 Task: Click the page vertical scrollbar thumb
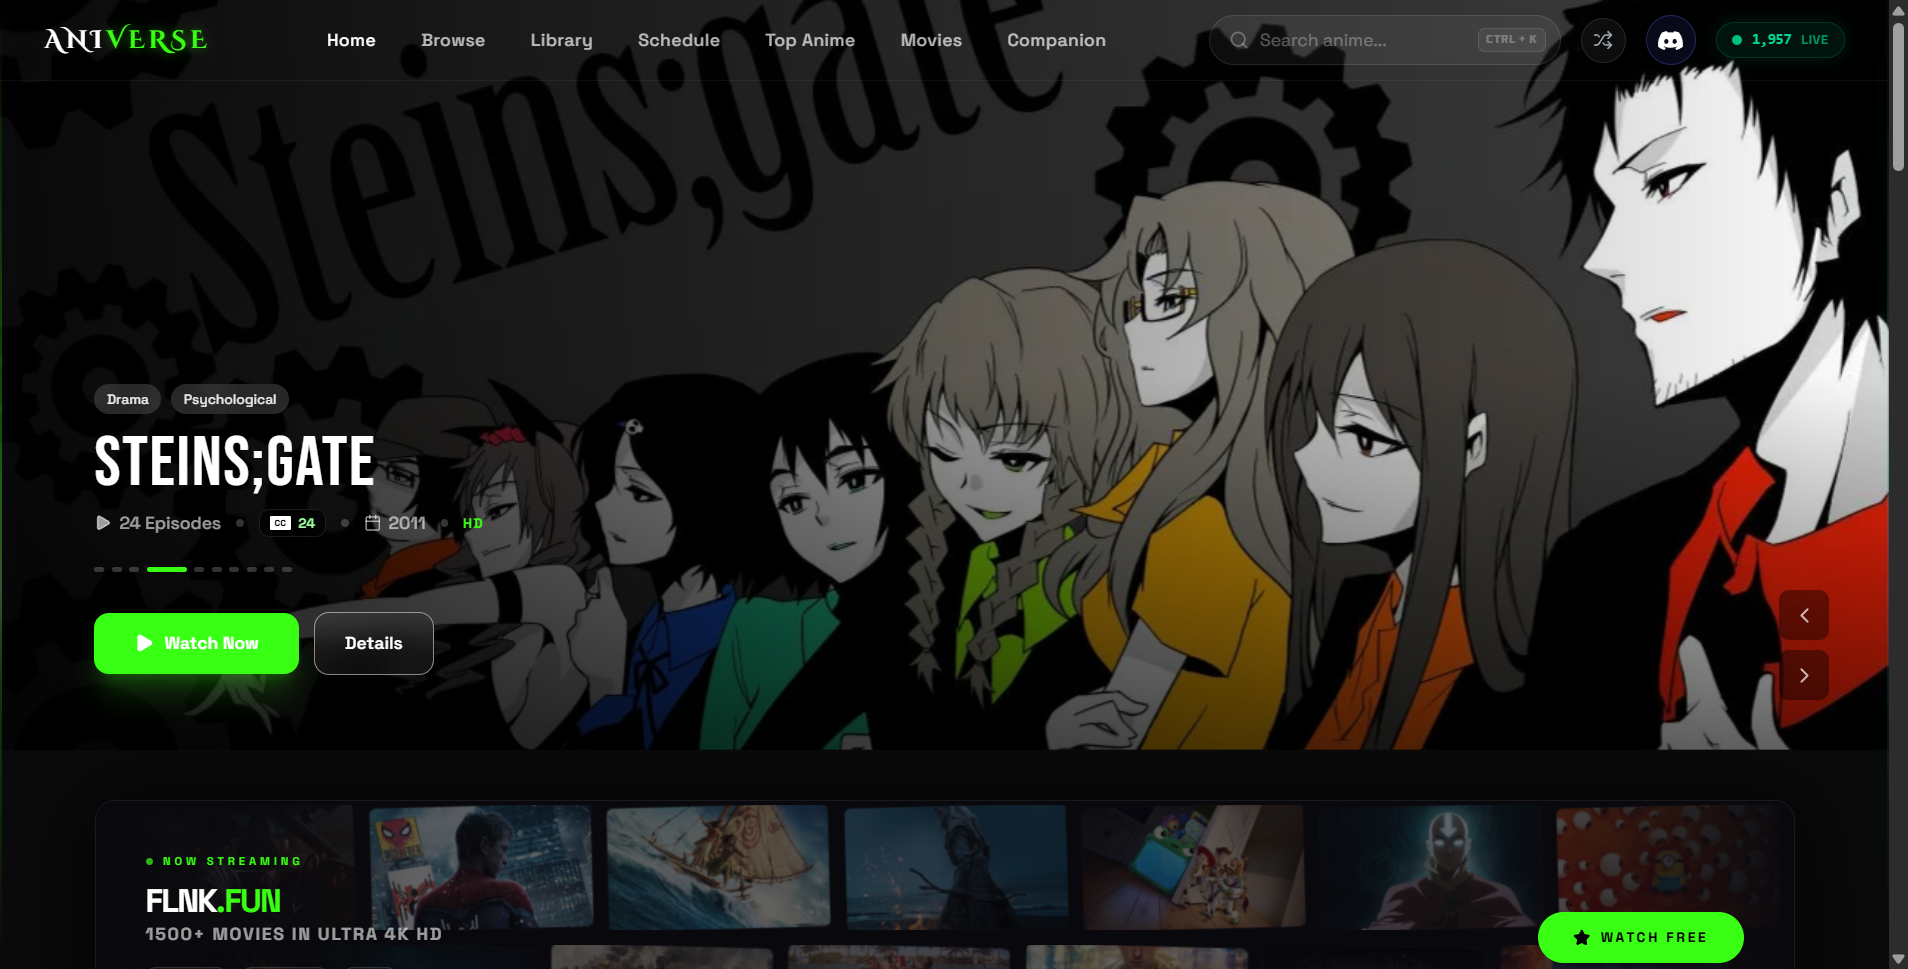[x=1898, y=97]
